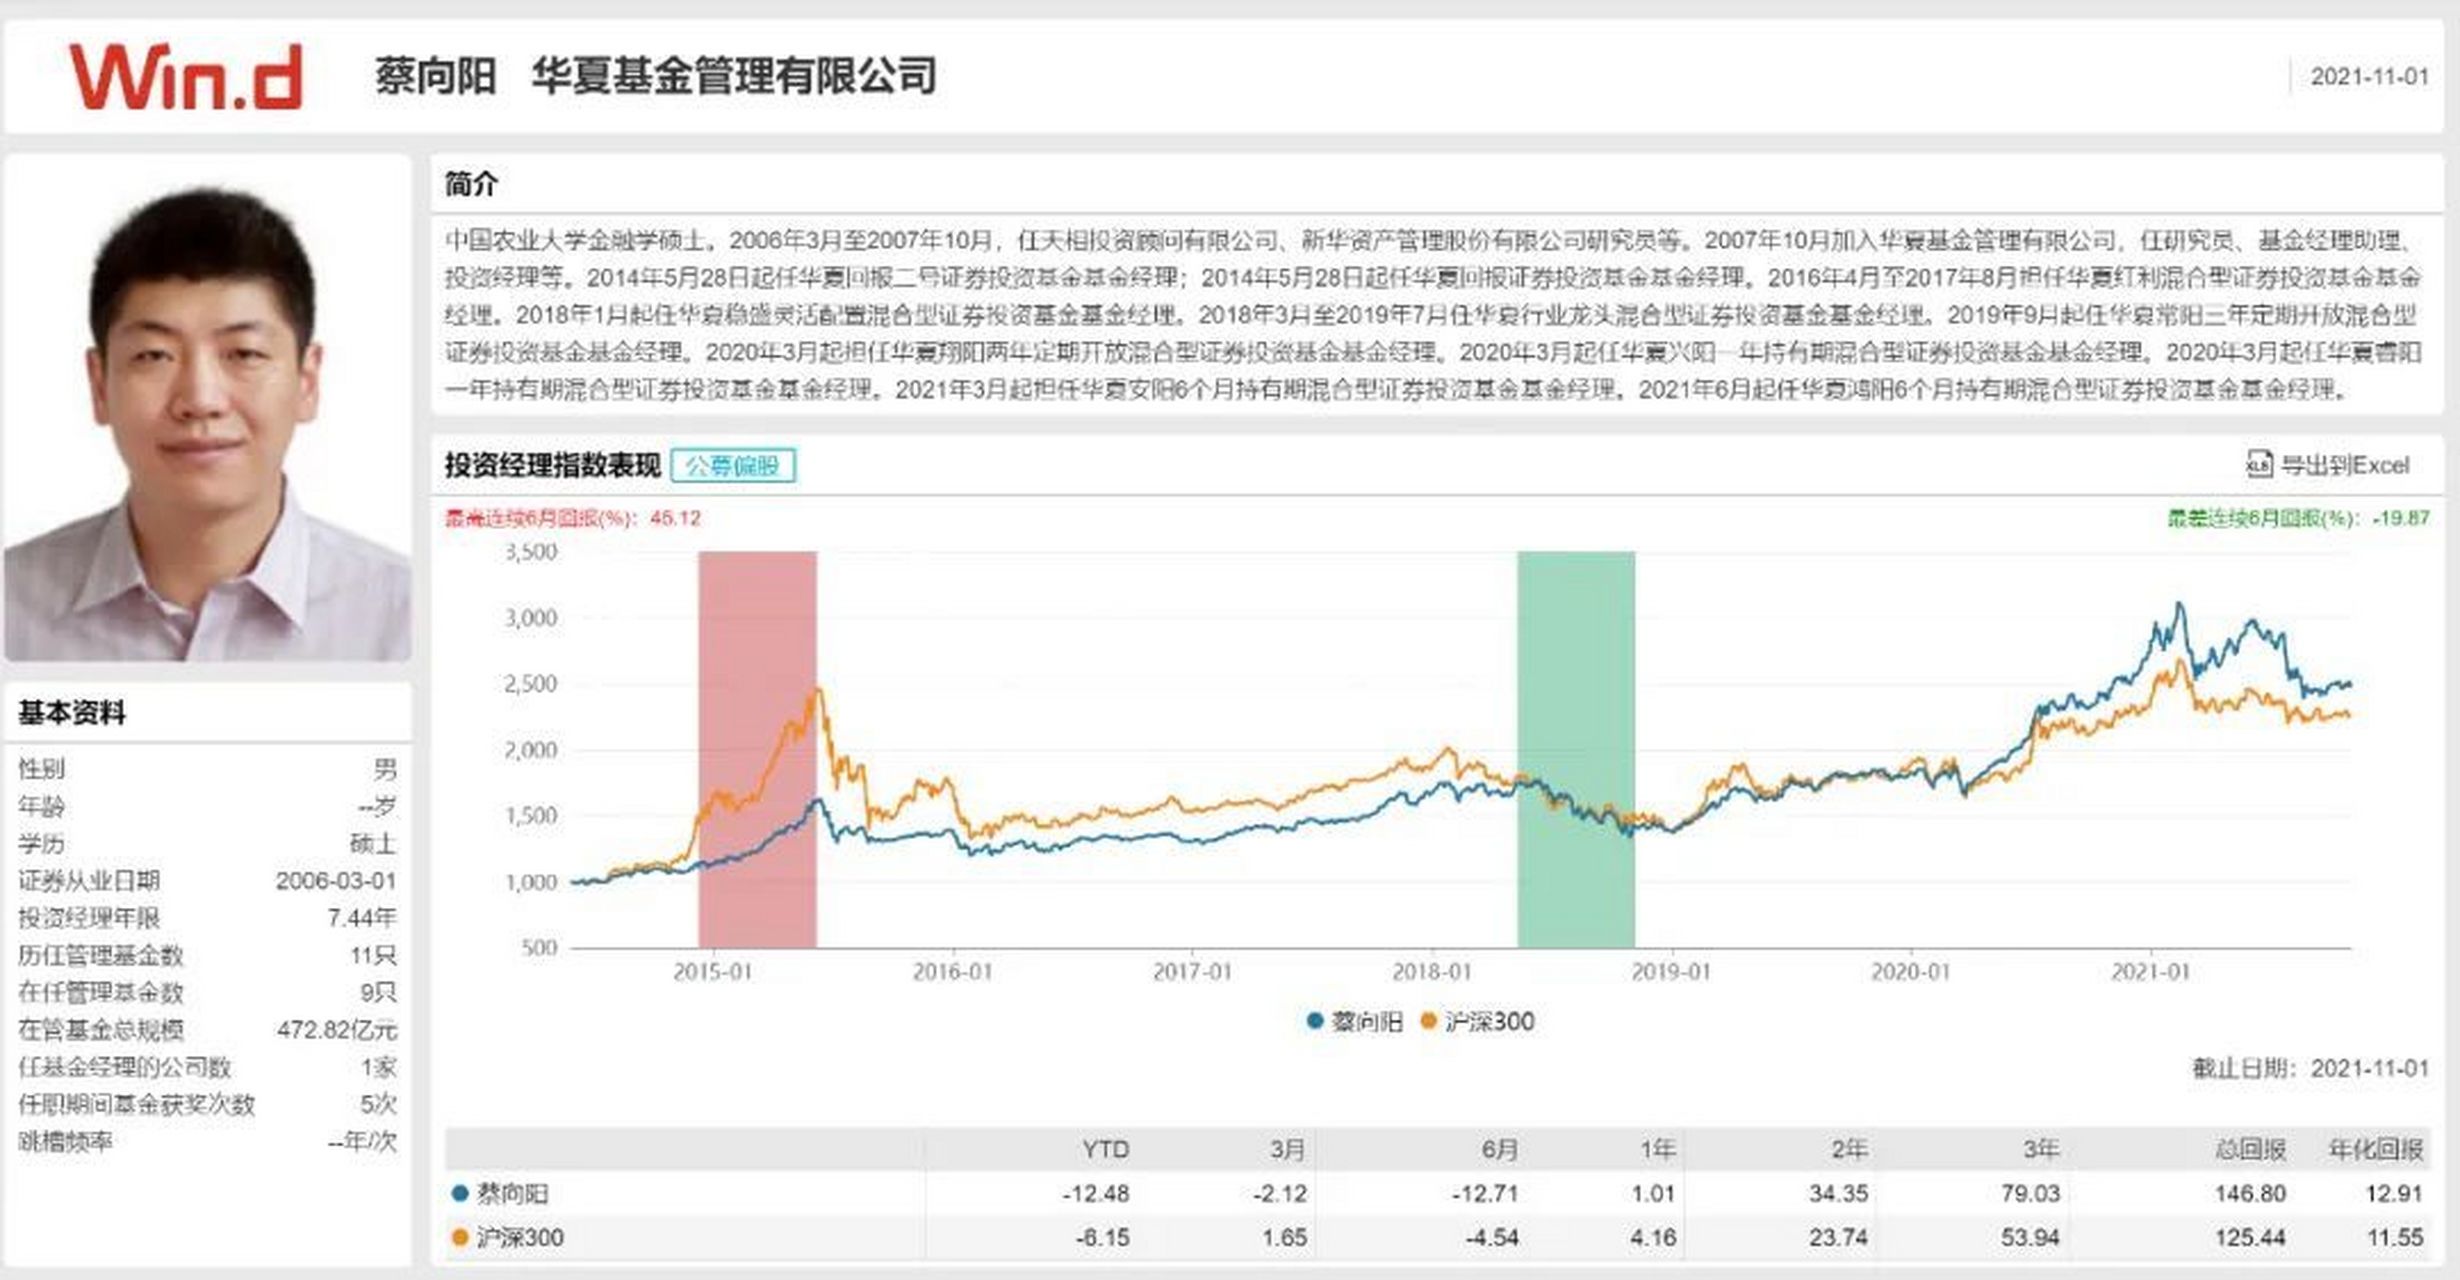Toggle 沪深300 legend series dot
This screenshot has width=2460, height=1280.
click(1428, 1021)
